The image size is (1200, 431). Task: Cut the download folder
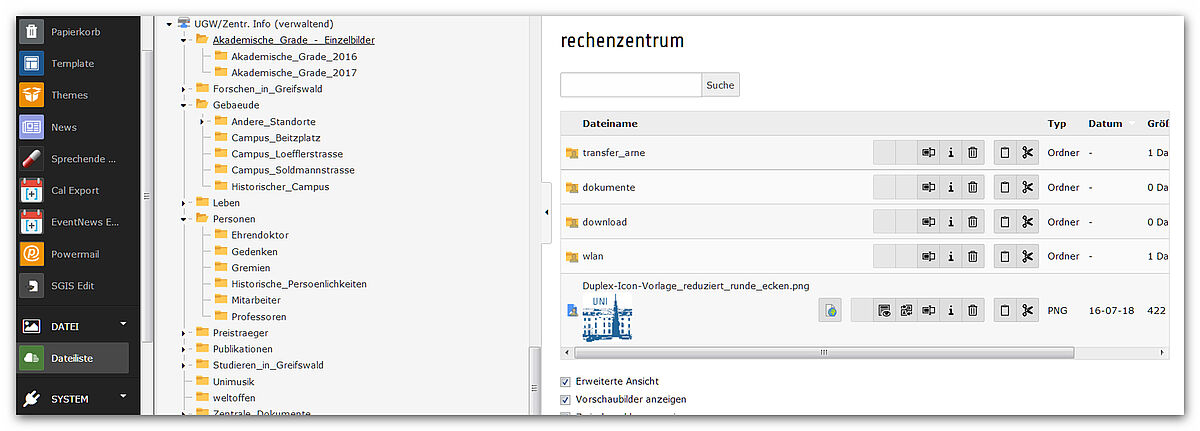[1027, 222]
